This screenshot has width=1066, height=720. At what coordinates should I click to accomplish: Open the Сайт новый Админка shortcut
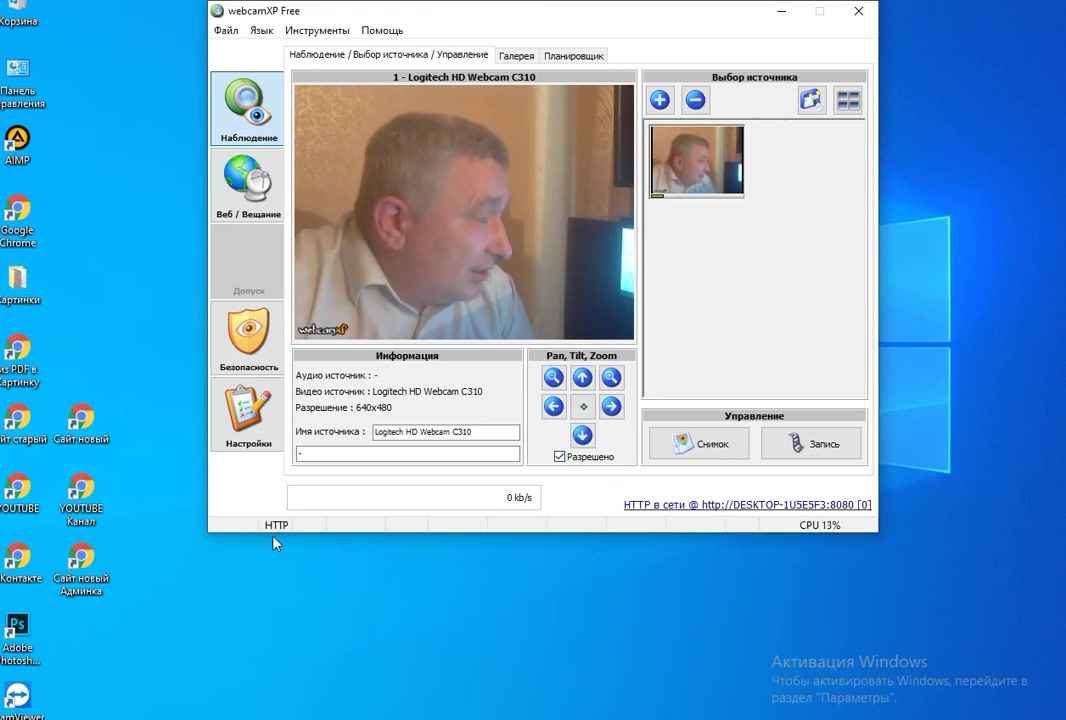click(x=81, y=570)
